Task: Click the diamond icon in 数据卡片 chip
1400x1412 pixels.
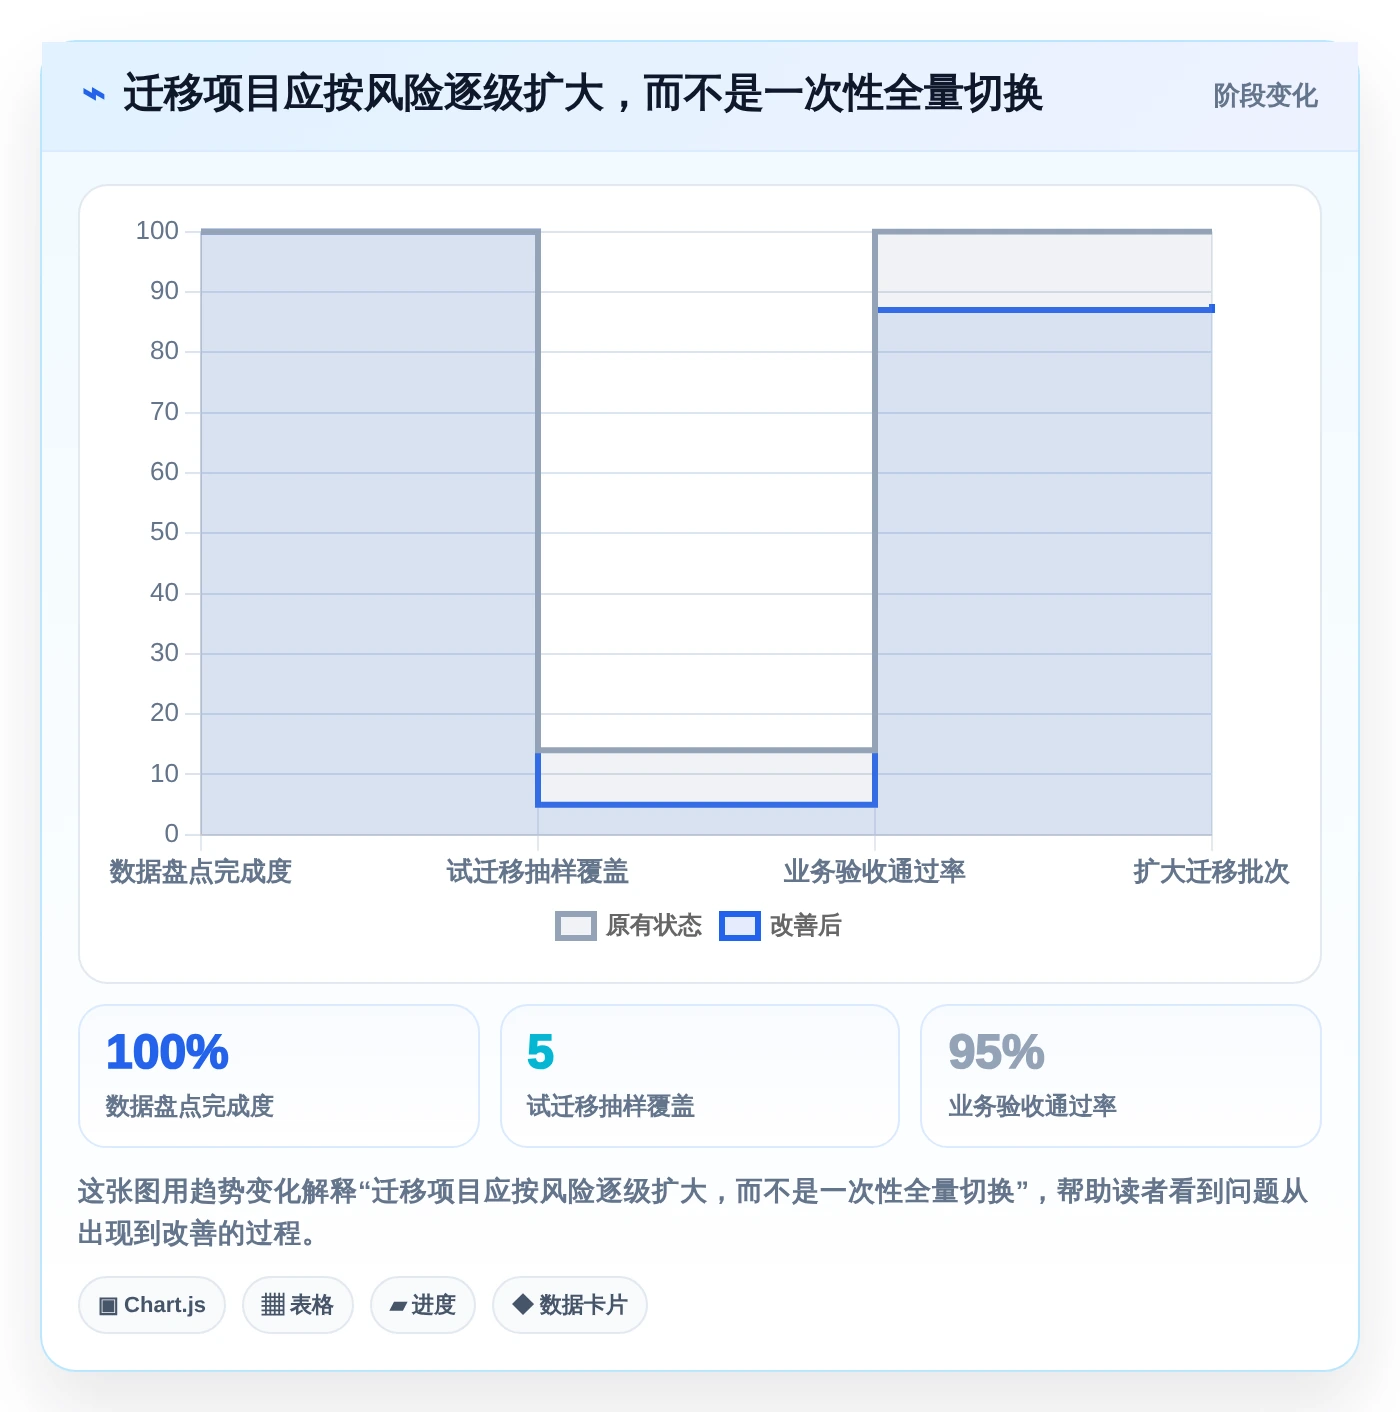Action: click(522, 1304)
